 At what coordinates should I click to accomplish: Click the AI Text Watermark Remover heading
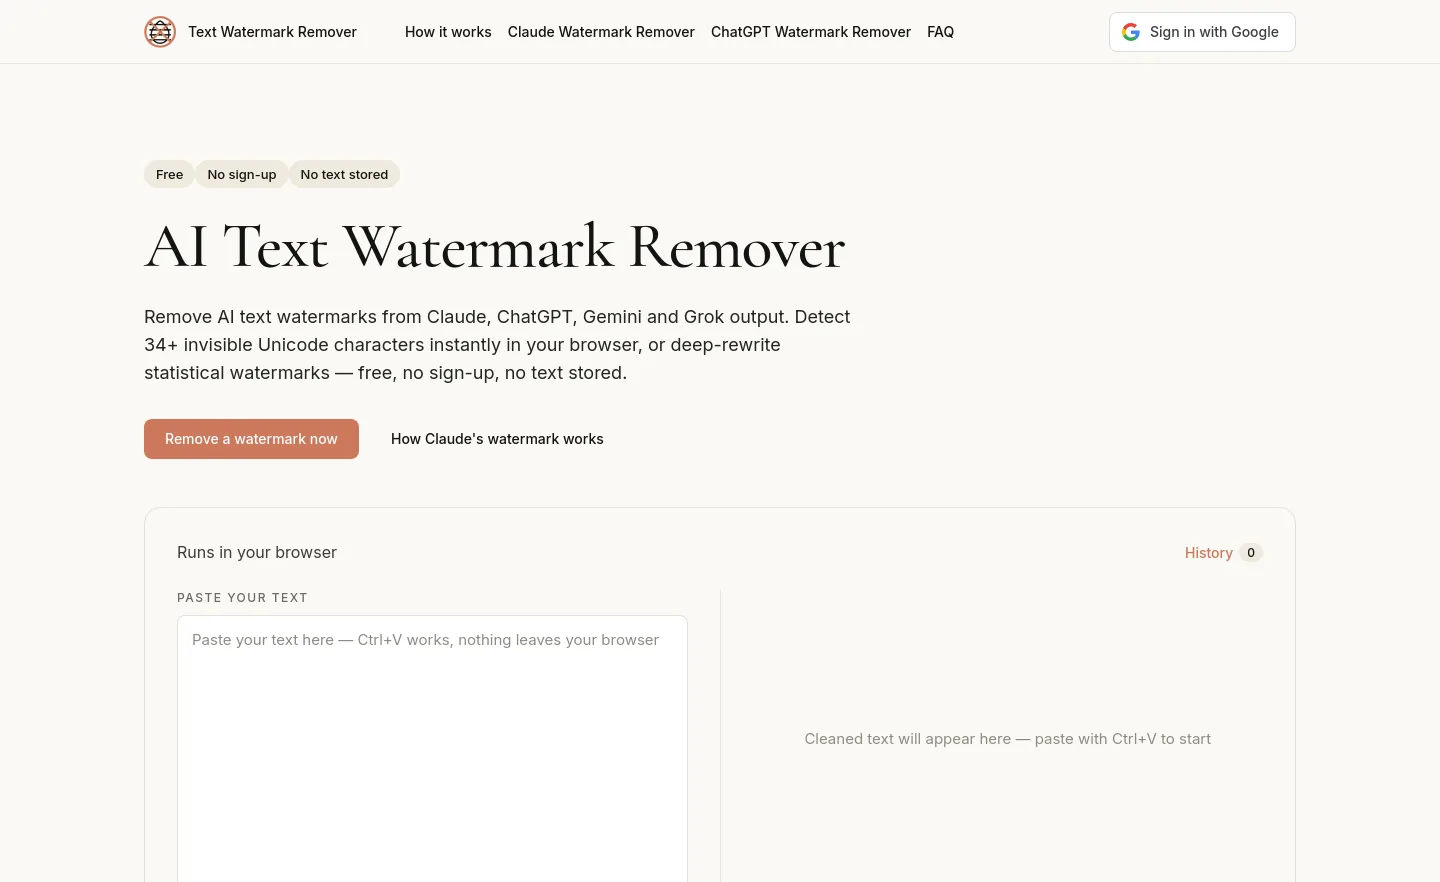[x=495, y=246]
